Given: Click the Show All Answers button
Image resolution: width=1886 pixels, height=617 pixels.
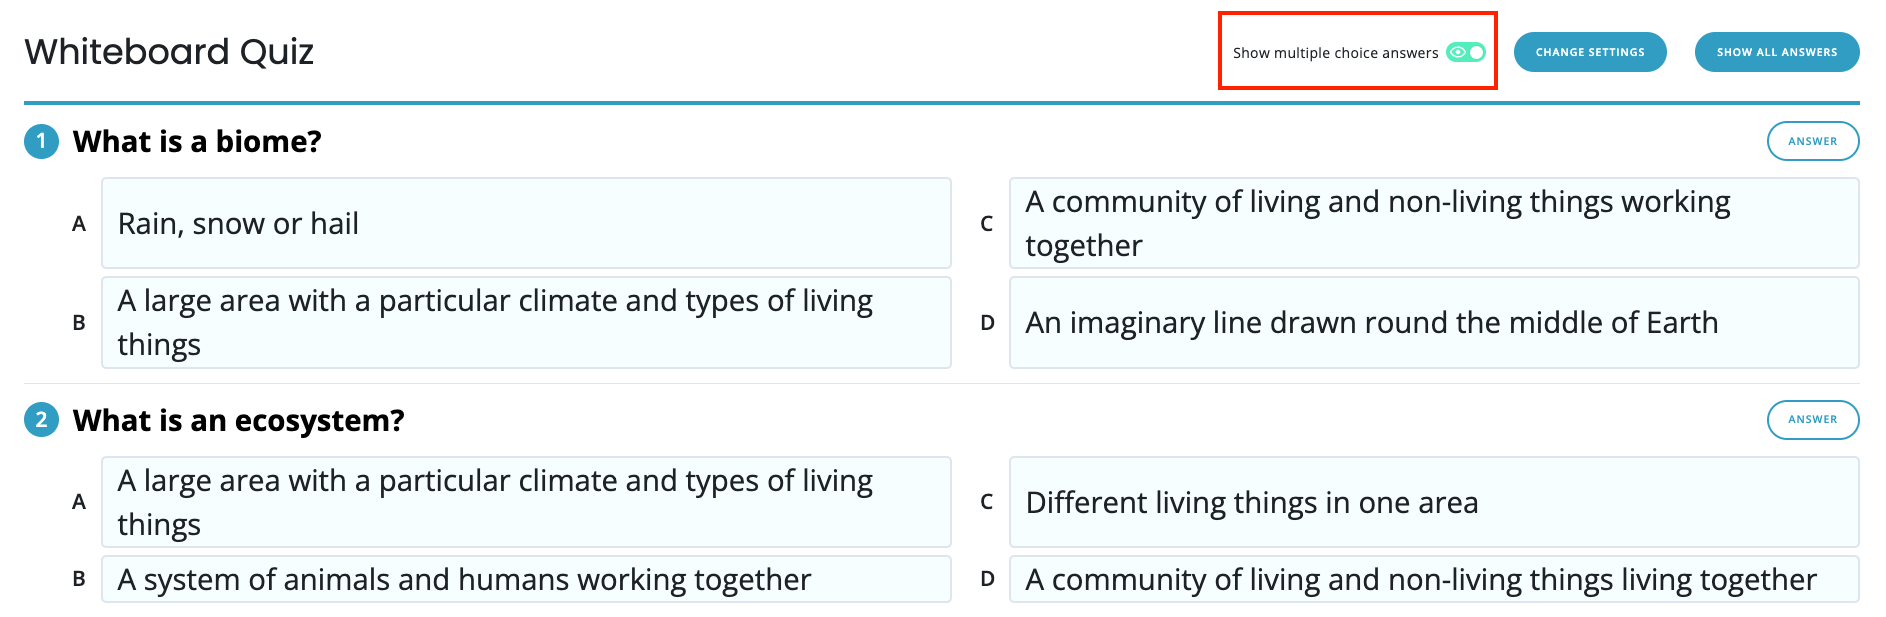Looking at the screenshot, I should click(1776, 52).
